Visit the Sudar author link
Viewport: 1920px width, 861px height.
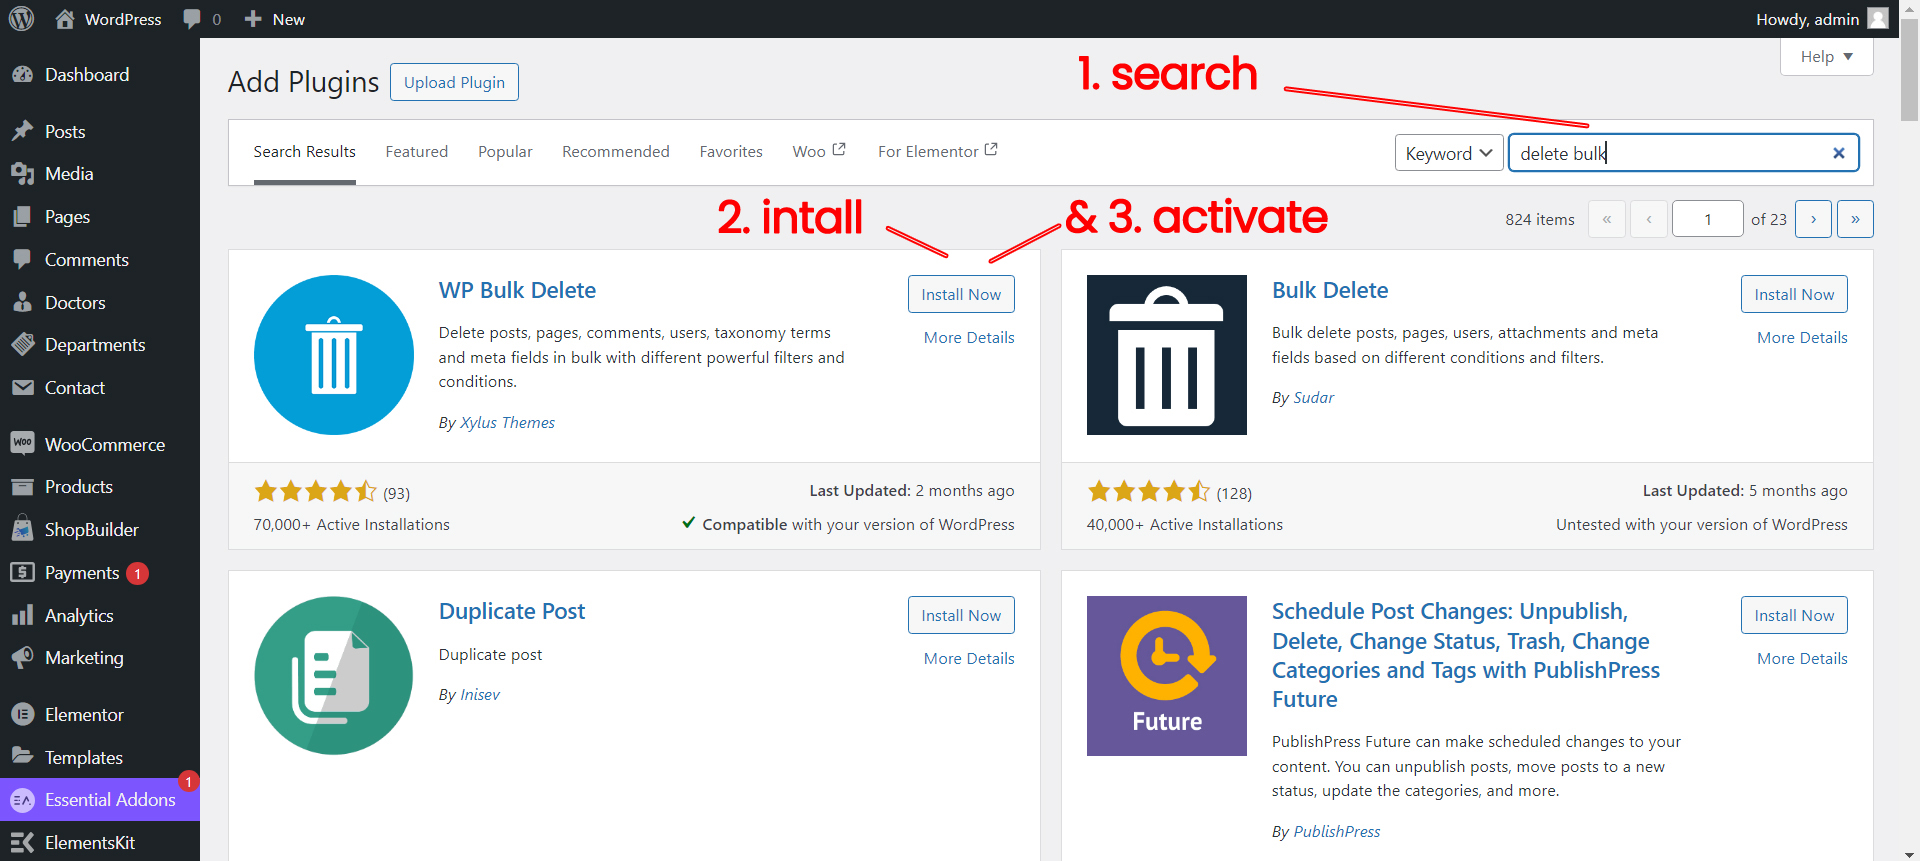(1313, 398)
